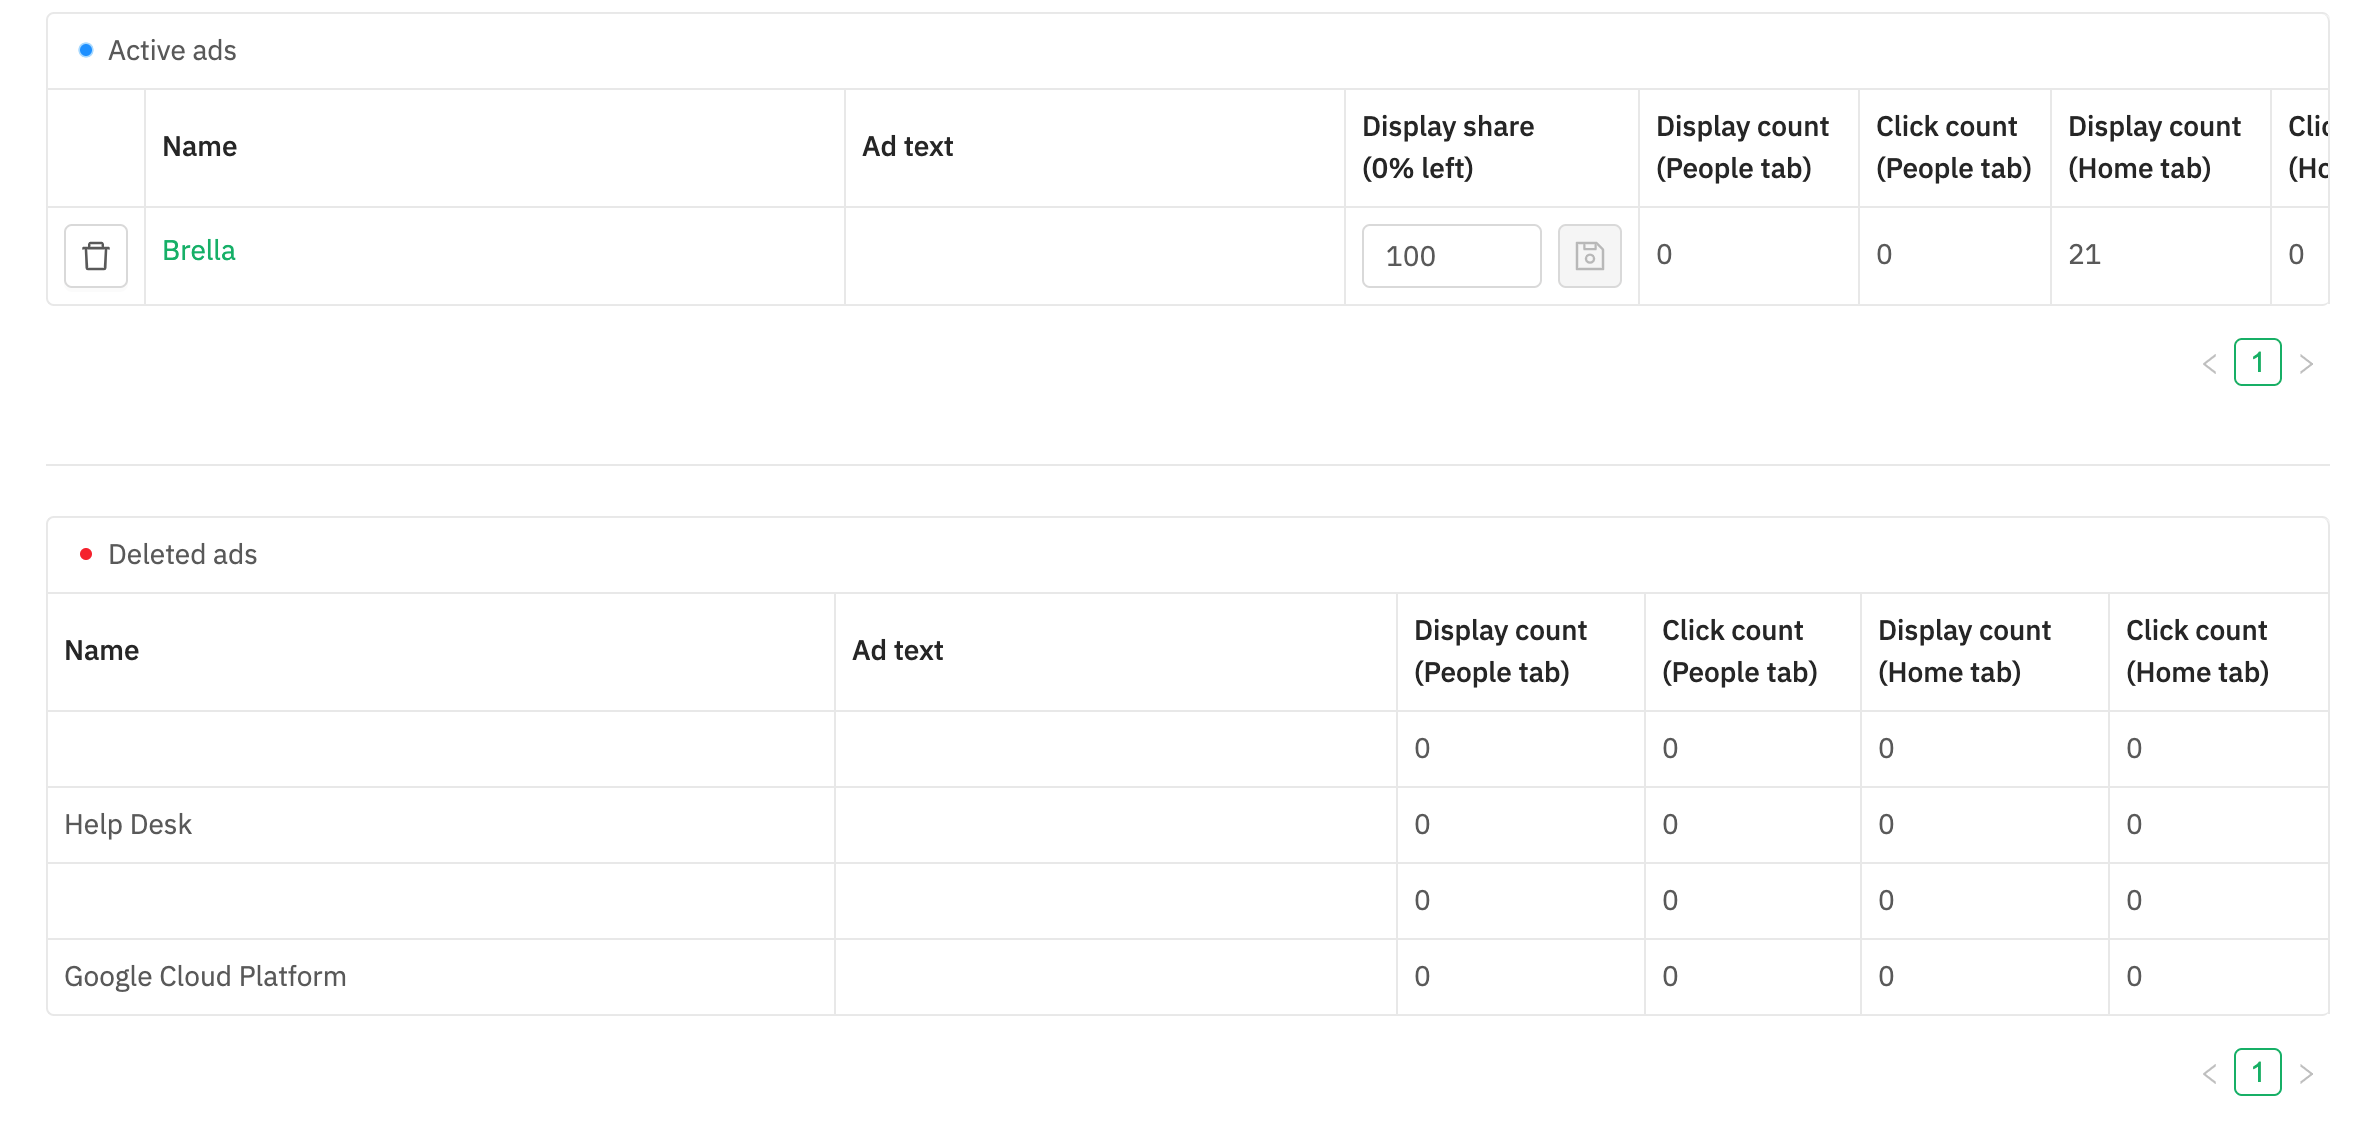
Task: Click the Deleted ads section heading
Action: pos(183,555)
